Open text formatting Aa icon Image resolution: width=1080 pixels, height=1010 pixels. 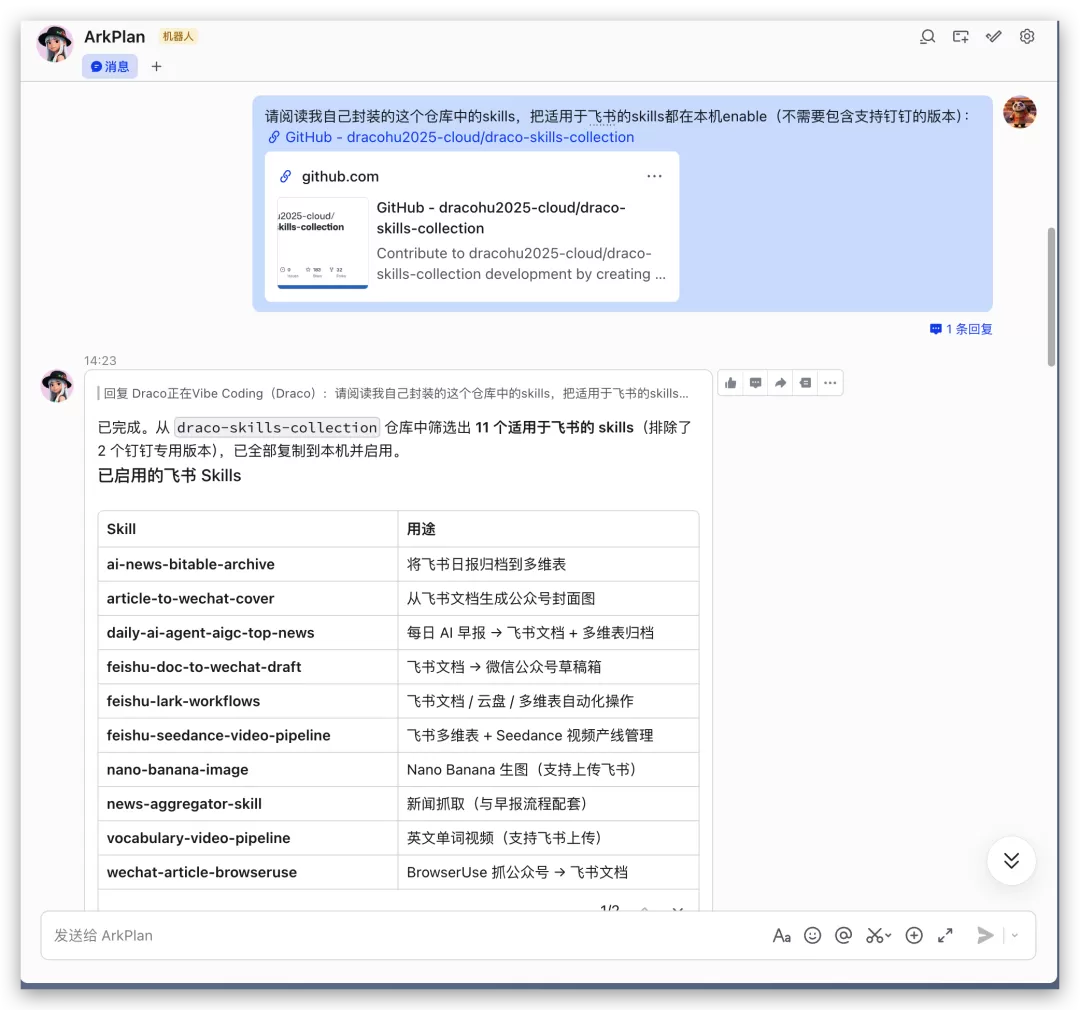pos(781,936)
